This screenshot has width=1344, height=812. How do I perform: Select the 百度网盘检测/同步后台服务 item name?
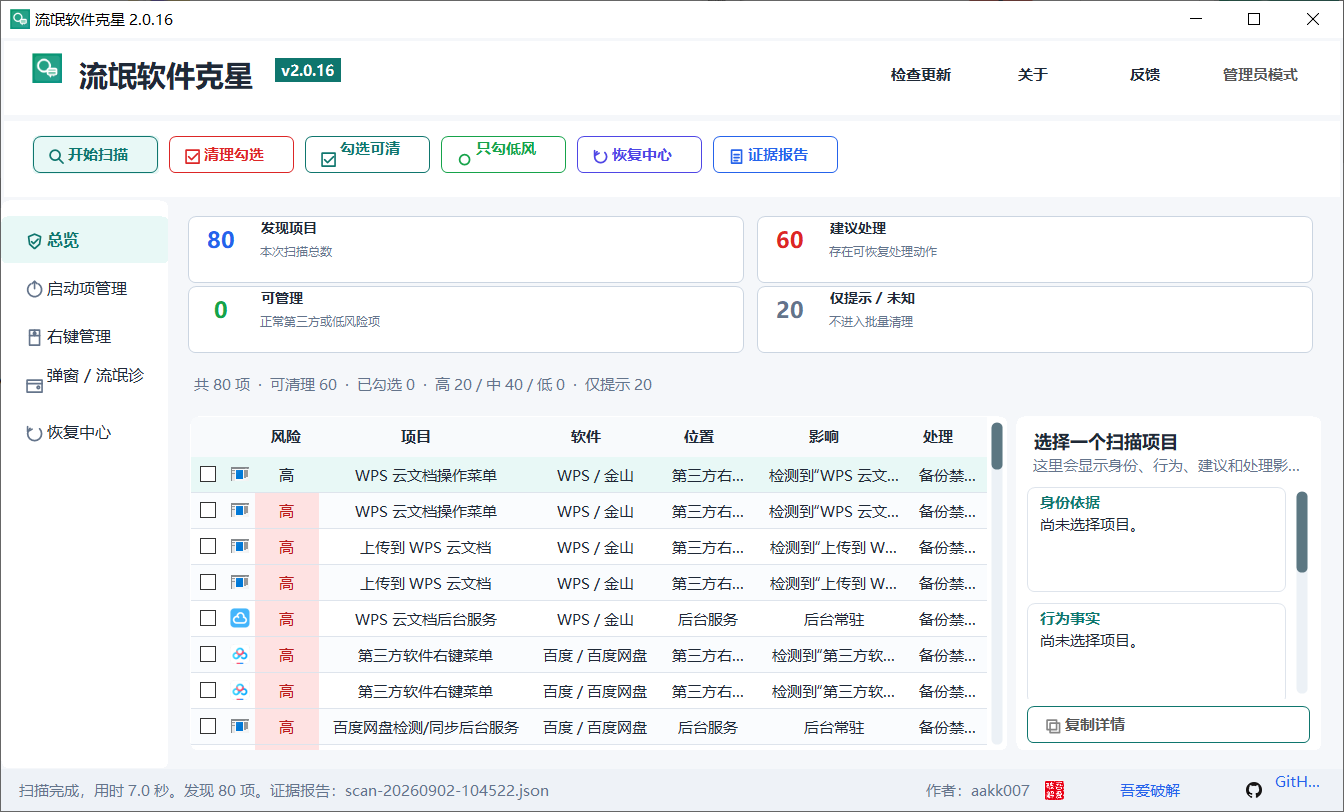tap(426, 727)
